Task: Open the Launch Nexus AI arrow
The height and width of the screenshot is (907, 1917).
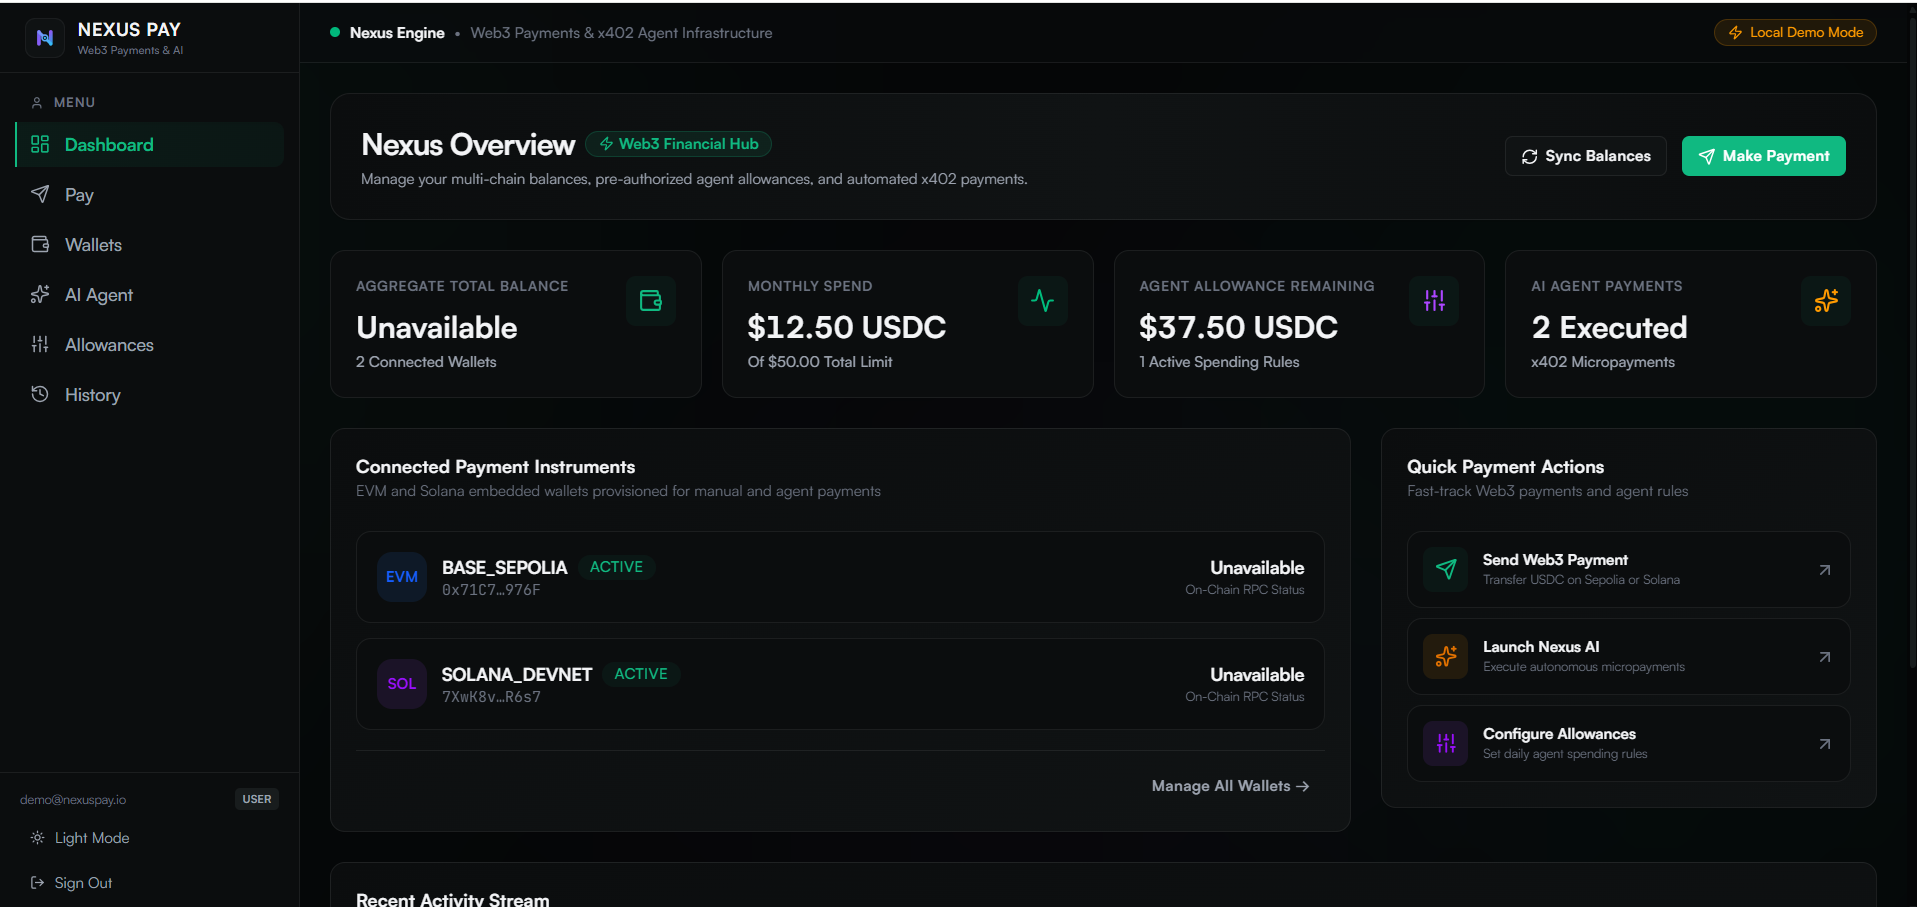Action: 1825,657
